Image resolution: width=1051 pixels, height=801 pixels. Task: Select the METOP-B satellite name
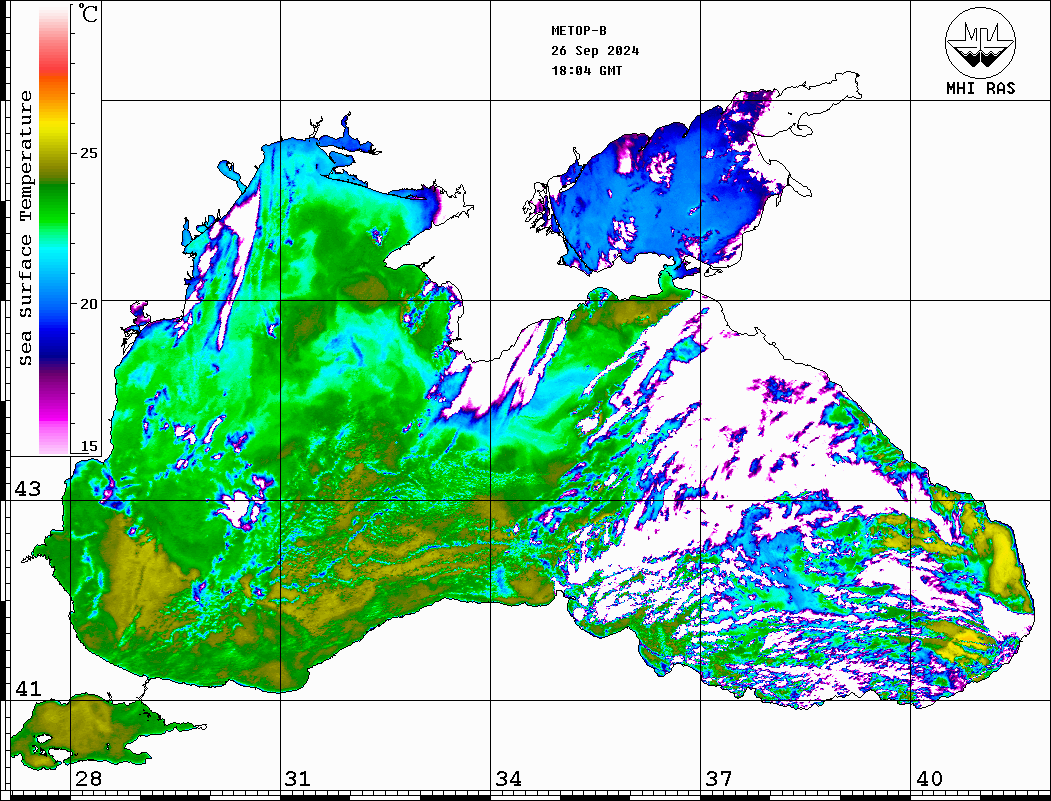pyautogui.click(x=579, y=31)
